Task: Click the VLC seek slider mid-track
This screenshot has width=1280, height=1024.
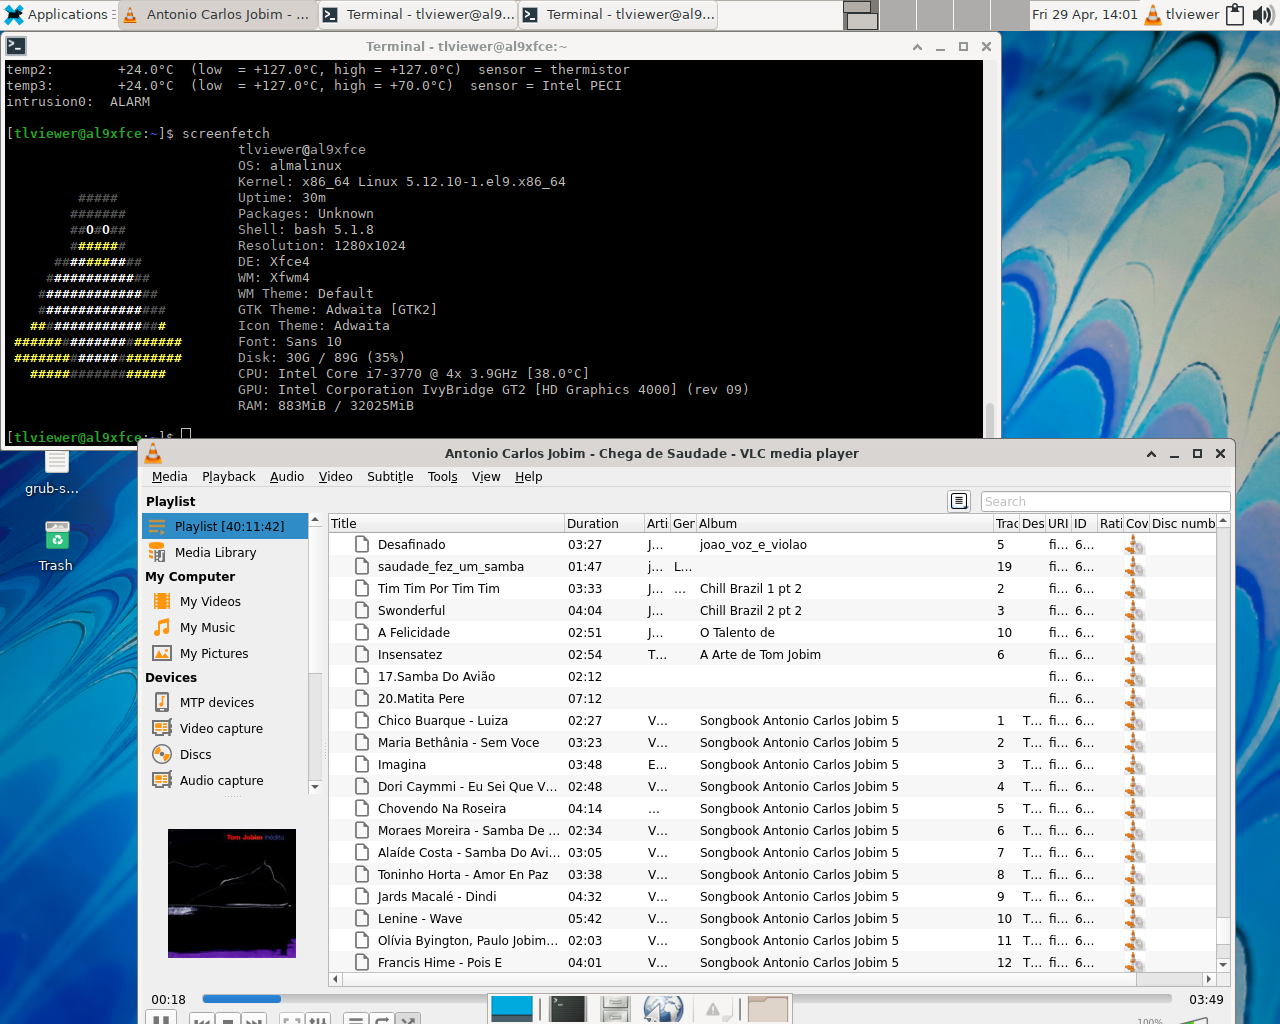Action: [x=686, y=998]
